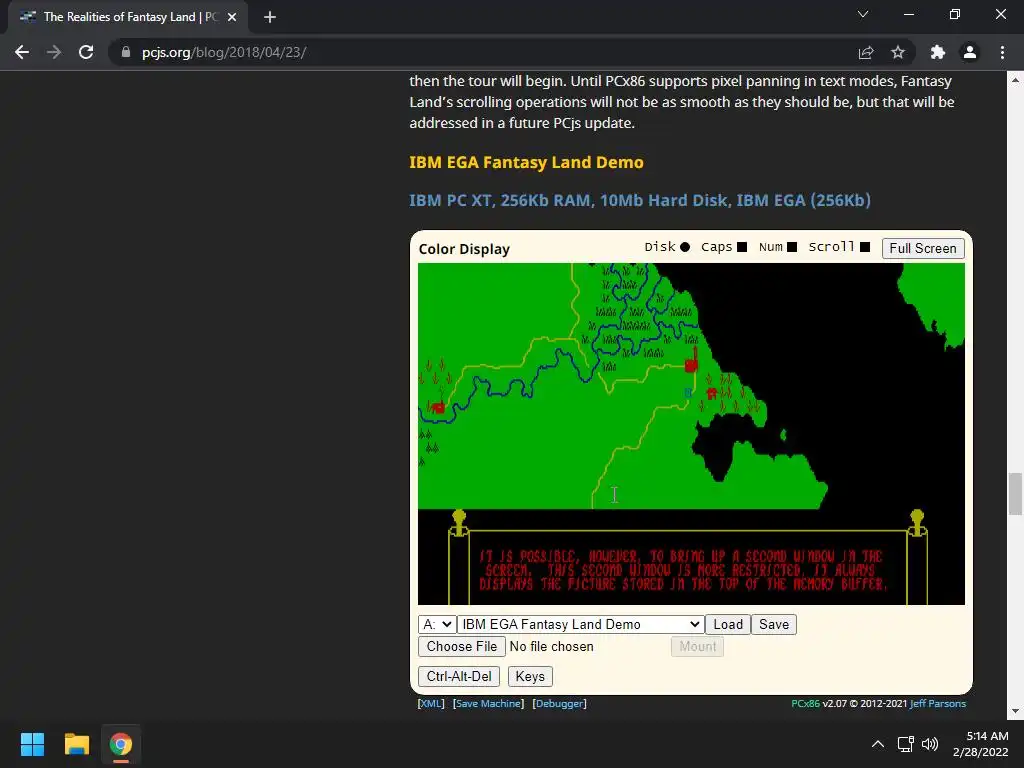
Task: Open the Debugger link
Action: point(560,703)
